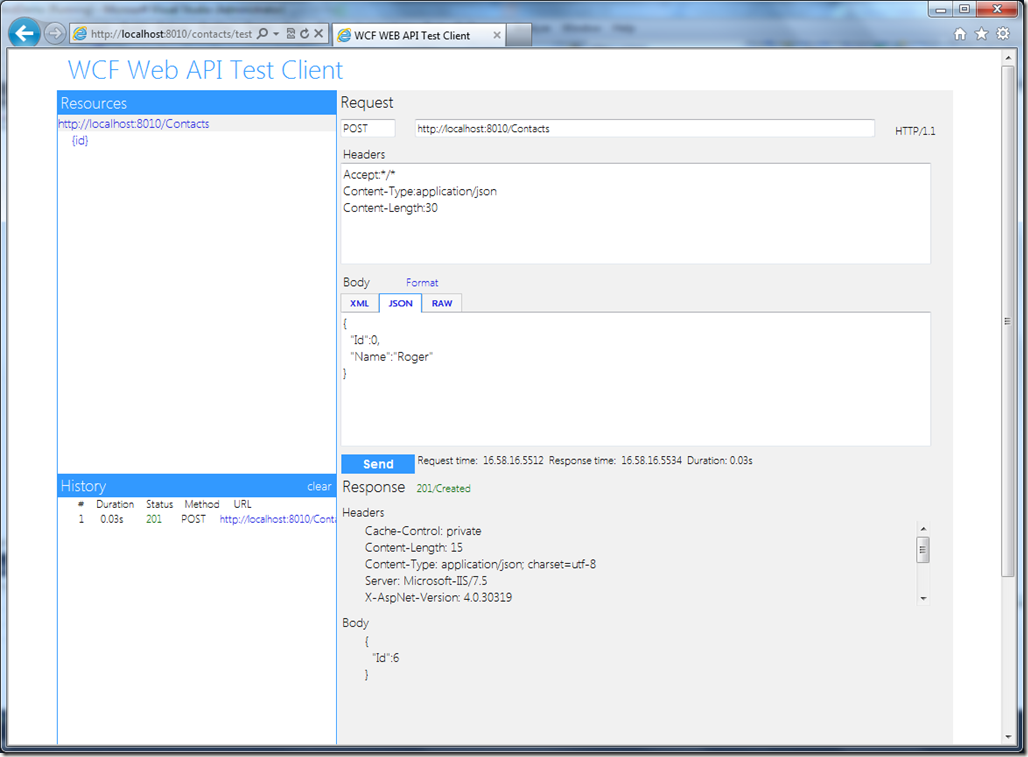Screen dimensions: 1028x757
Task: Open the address bar dropdown arrow
Action: [276, 33]
